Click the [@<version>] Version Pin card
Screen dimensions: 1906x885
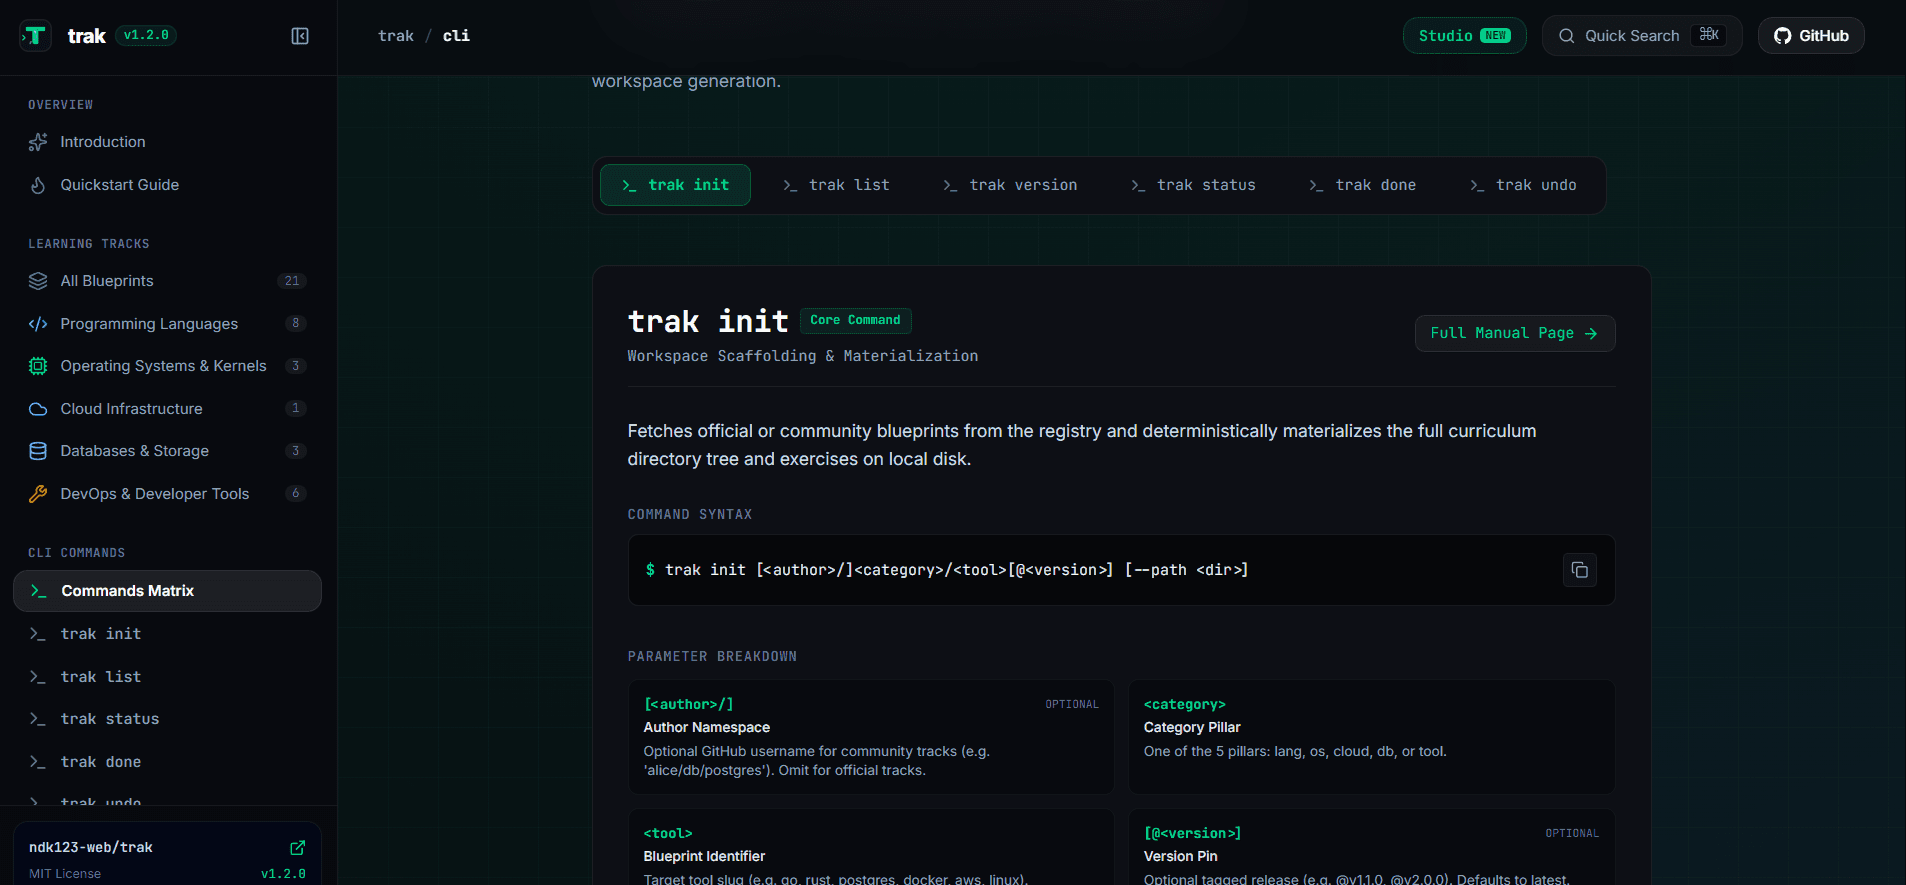[x=1372, y=848]
